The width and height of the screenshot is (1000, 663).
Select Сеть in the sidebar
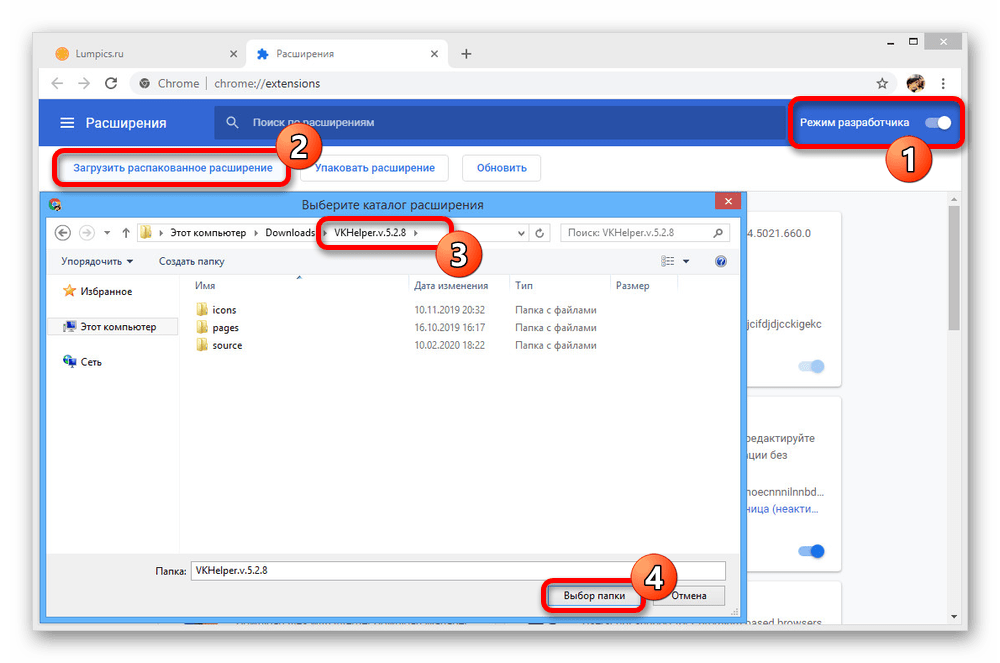82,361
